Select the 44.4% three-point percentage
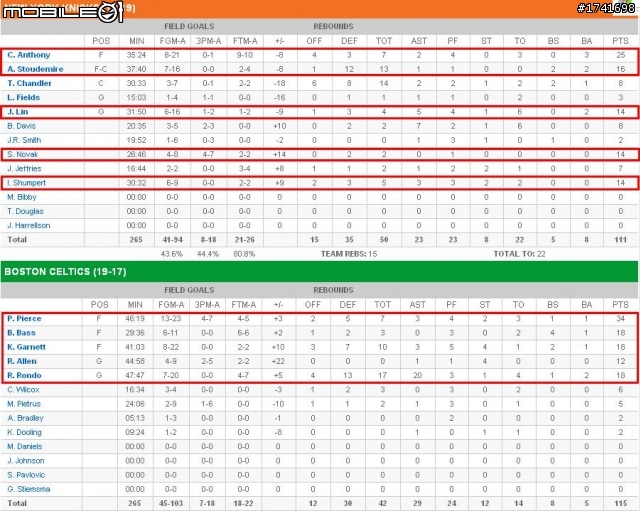This screenshot has height=511, width=640. point(208,254)
